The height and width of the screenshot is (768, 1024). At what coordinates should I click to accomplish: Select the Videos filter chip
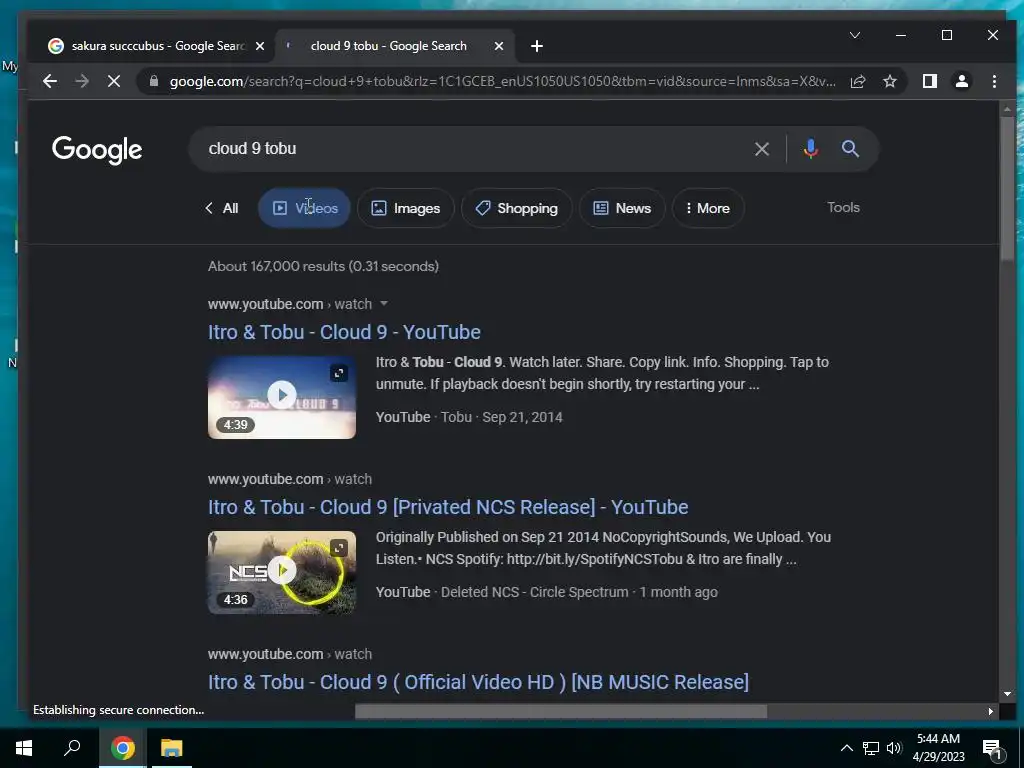point(304,208)
